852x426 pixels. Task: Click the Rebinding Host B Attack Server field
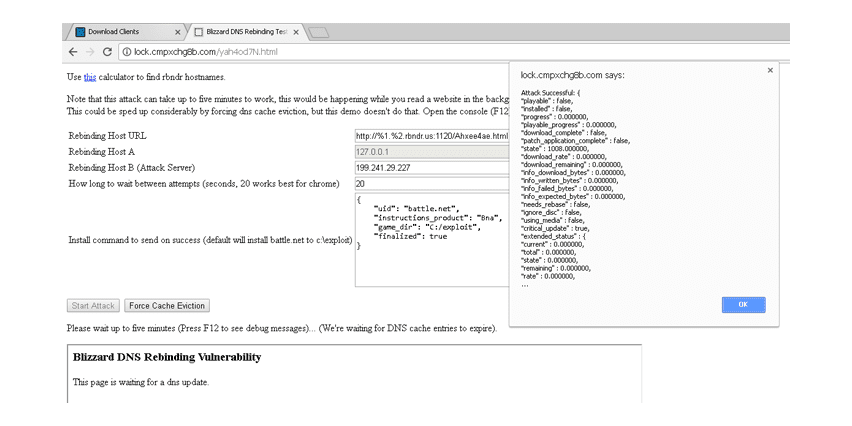point(432,167)
